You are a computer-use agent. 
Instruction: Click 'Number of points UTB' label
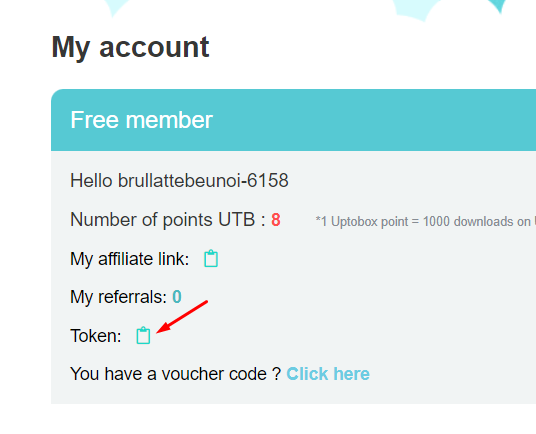point(162,219)
